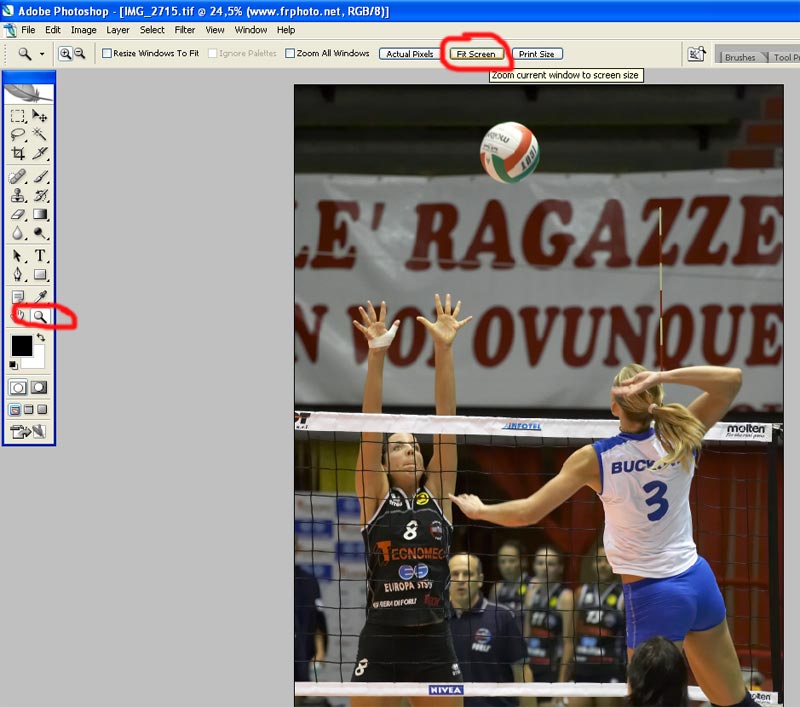Select the Rectangular Marquee tool
Screen dimensions: 800x707
[18, 116]
